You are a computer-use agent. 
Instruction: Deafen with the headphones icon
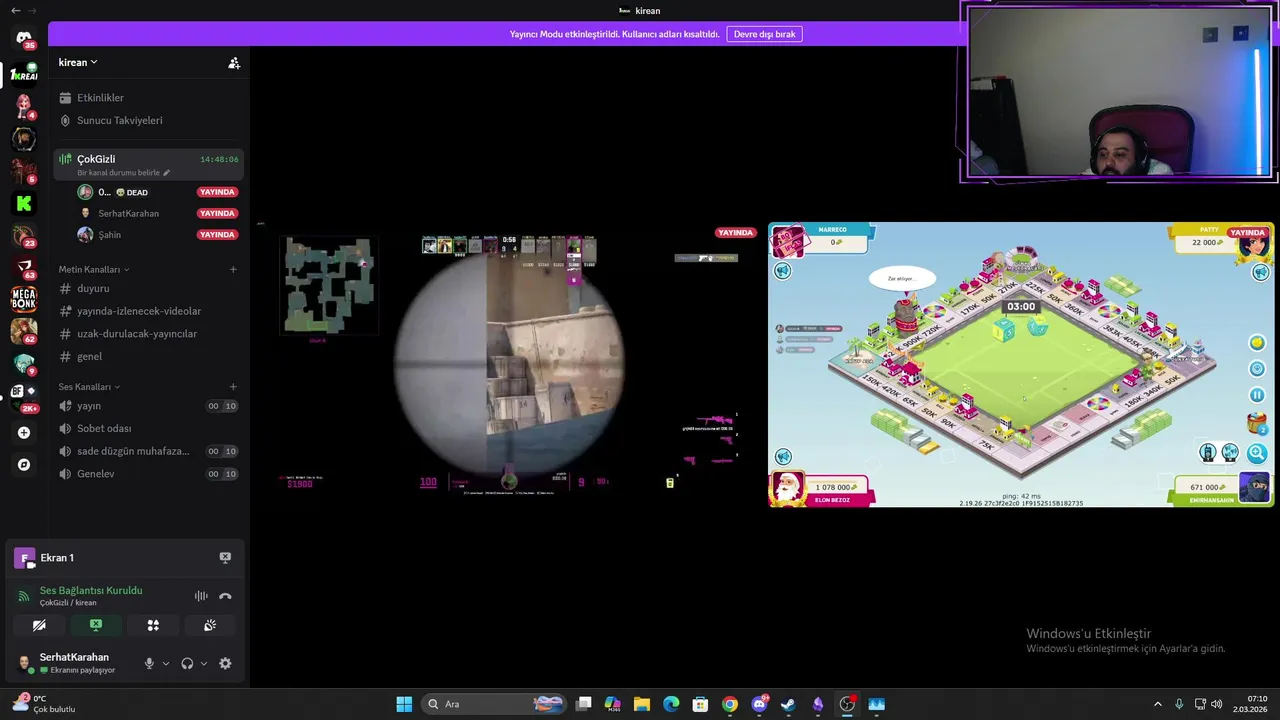(x=187, y=663)
